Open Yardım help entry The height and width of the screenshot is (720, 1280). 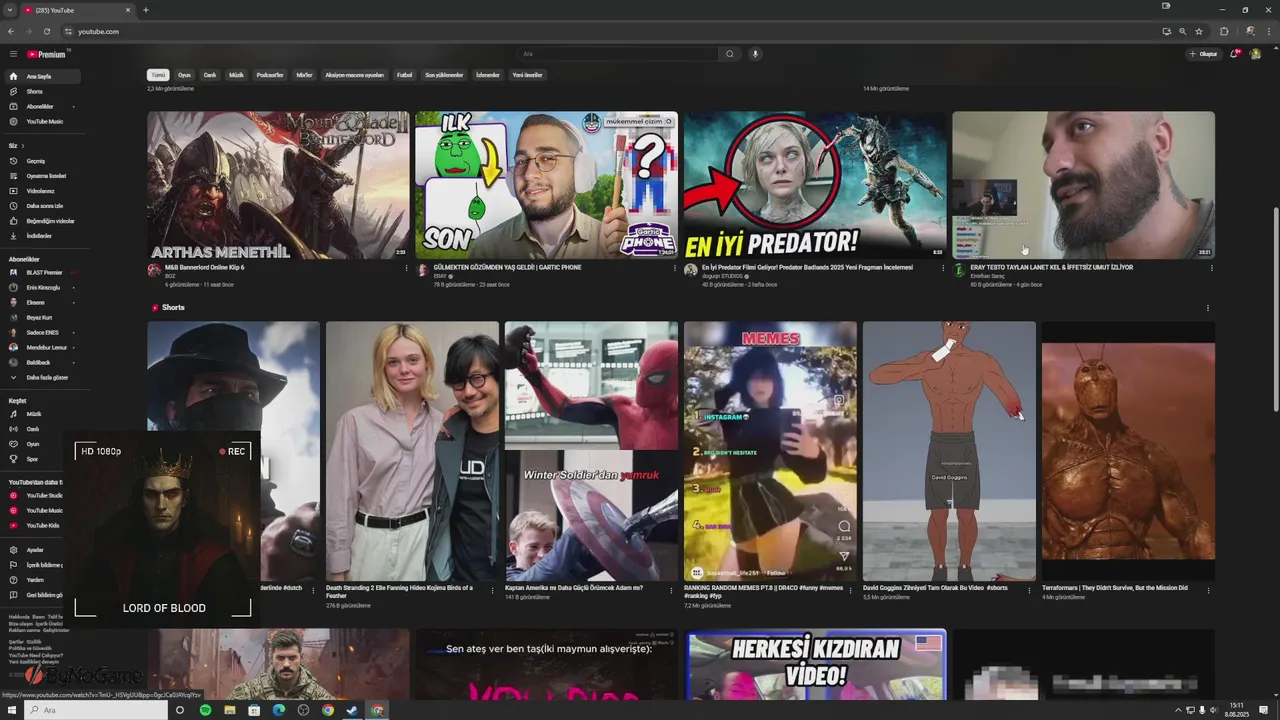[35, 580]
